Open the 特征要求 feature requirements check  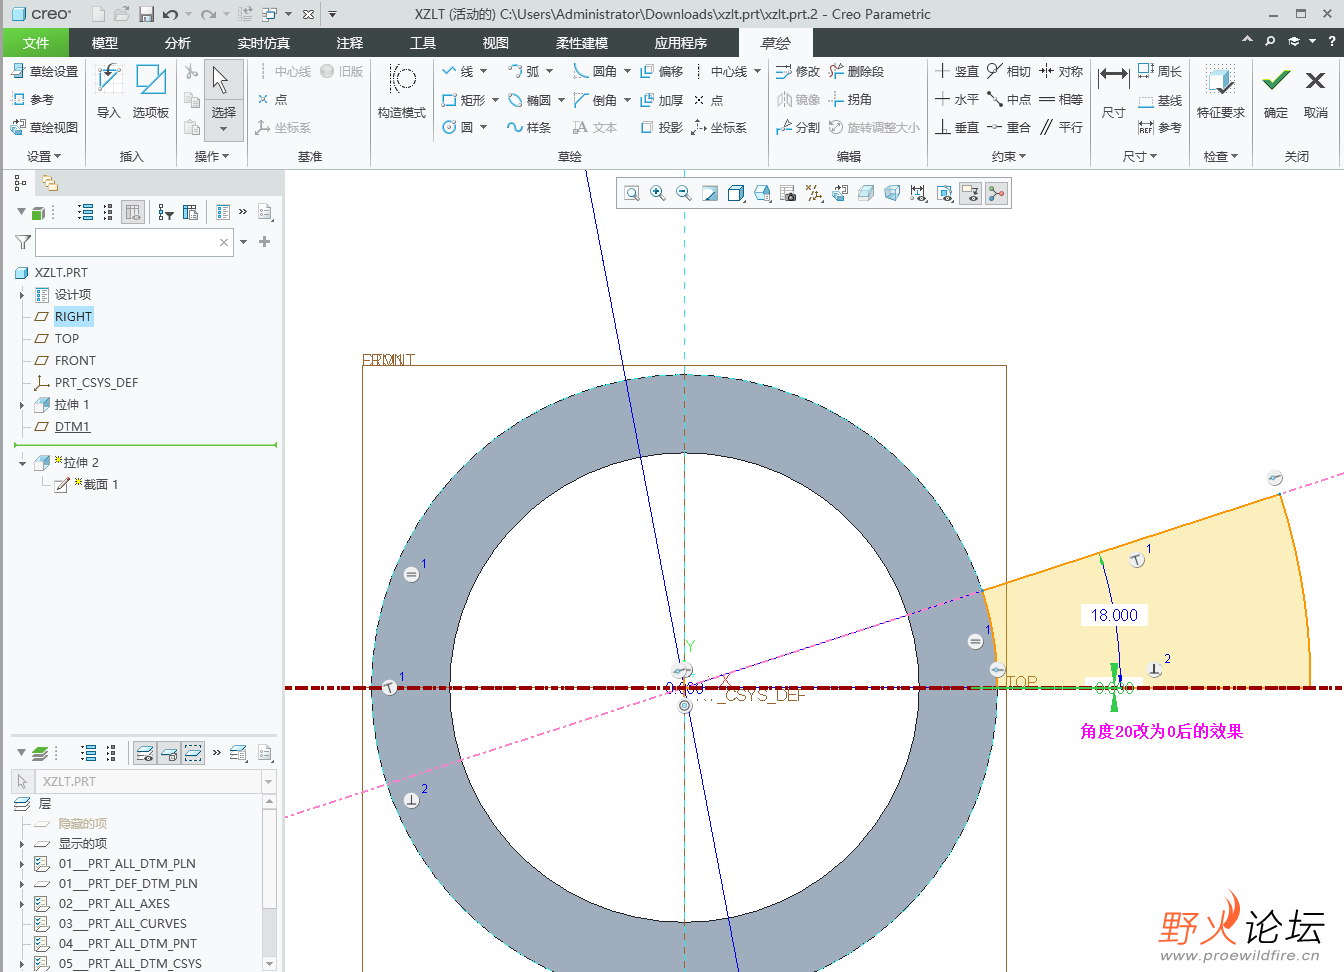[x=1220, y=93]
